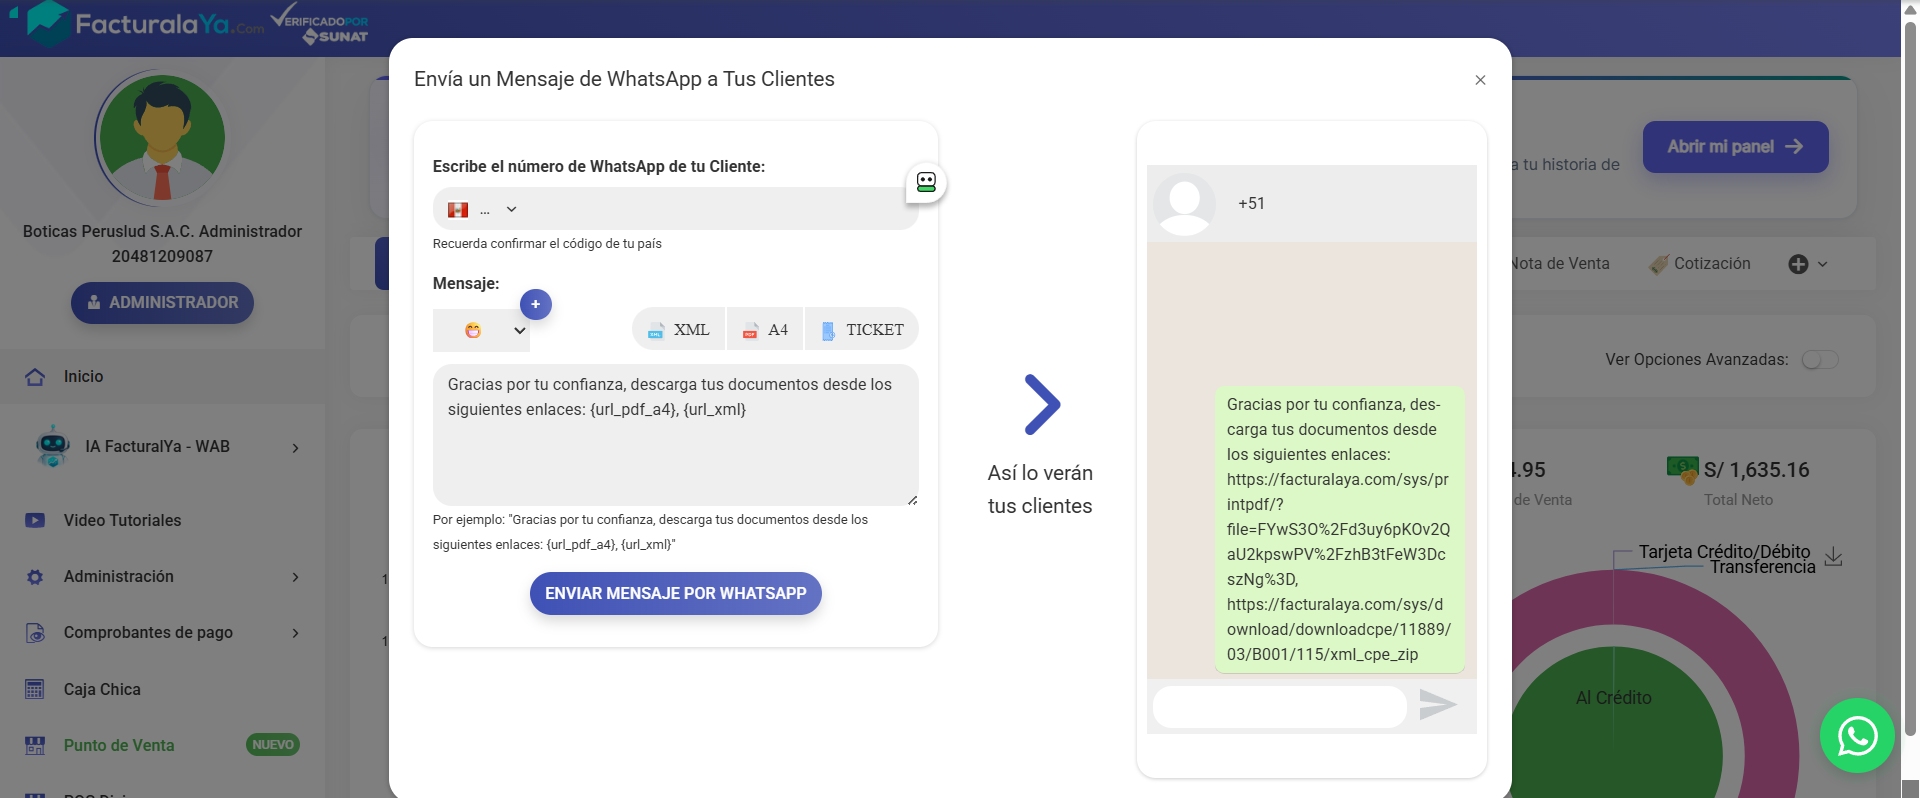
Task: Click the Comprobantes de pago document icon
Action: 35,633
